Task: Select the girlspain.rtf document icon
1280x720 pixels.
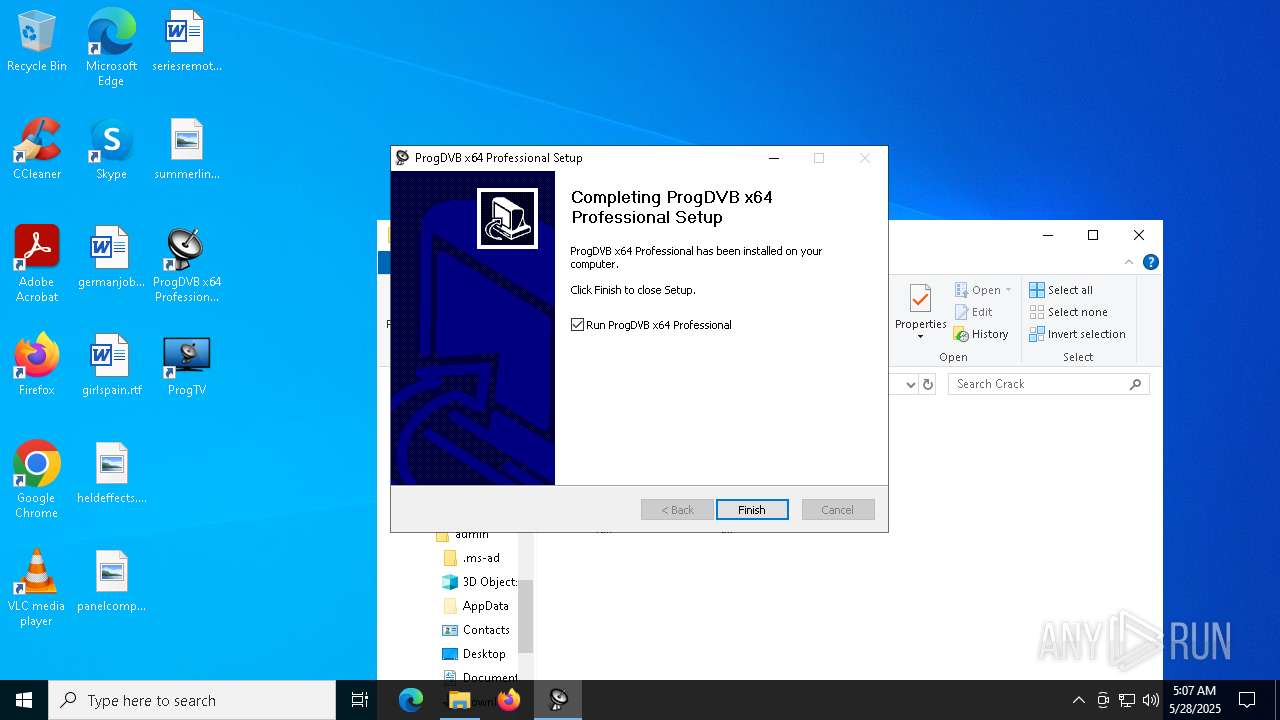Action: pyautogui.click(x=111, y=366)
